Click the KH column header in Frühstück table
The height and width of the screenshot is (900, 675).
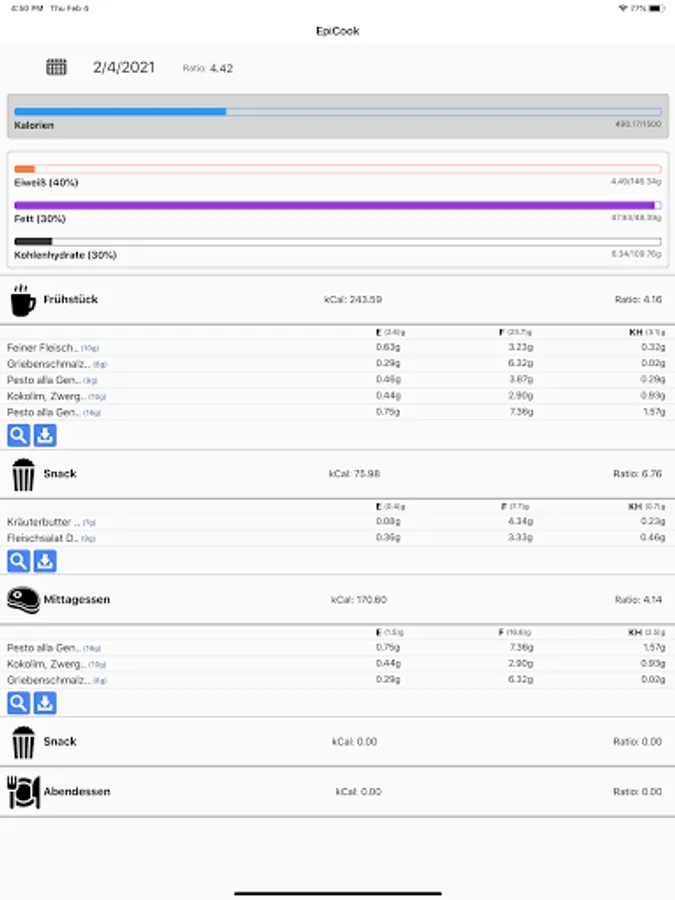coord(647,332)
